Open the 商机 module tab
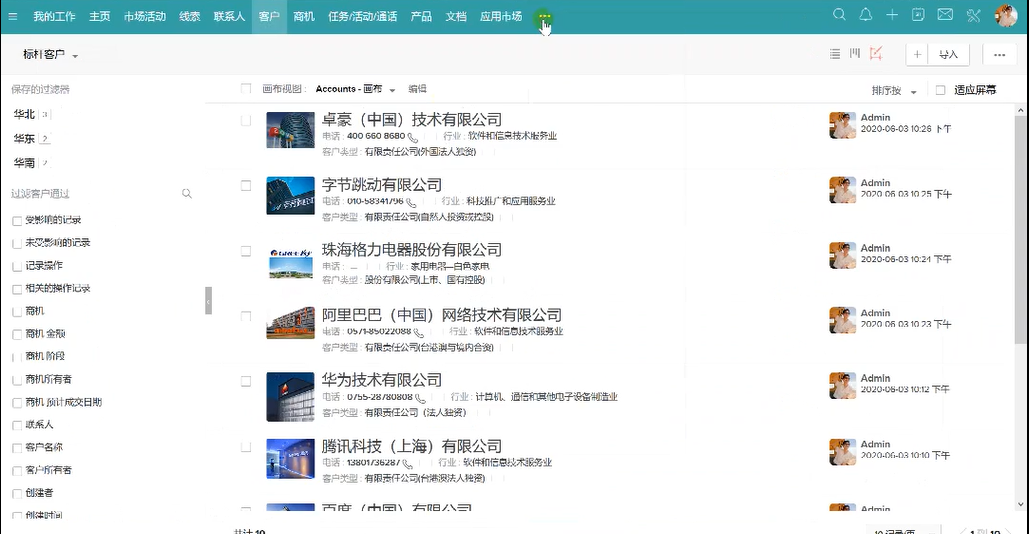The width and height of the screenshot is (1029, 534). pos(304,16)
